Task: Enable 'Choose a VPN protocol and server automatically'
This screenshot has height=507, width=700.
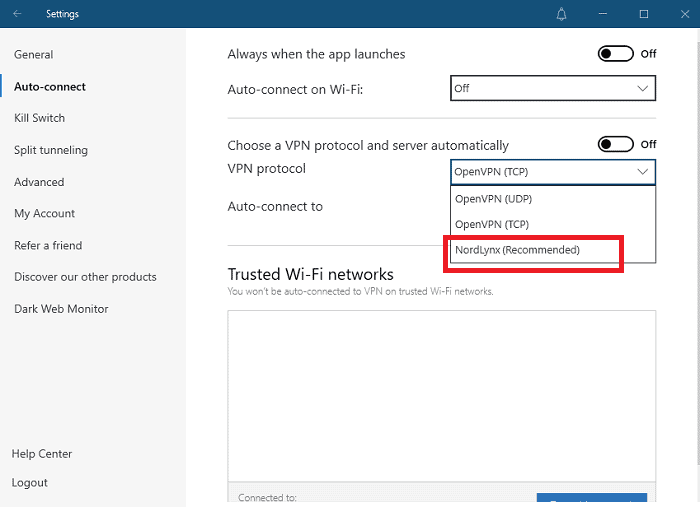Action: (x=616, y=145)
